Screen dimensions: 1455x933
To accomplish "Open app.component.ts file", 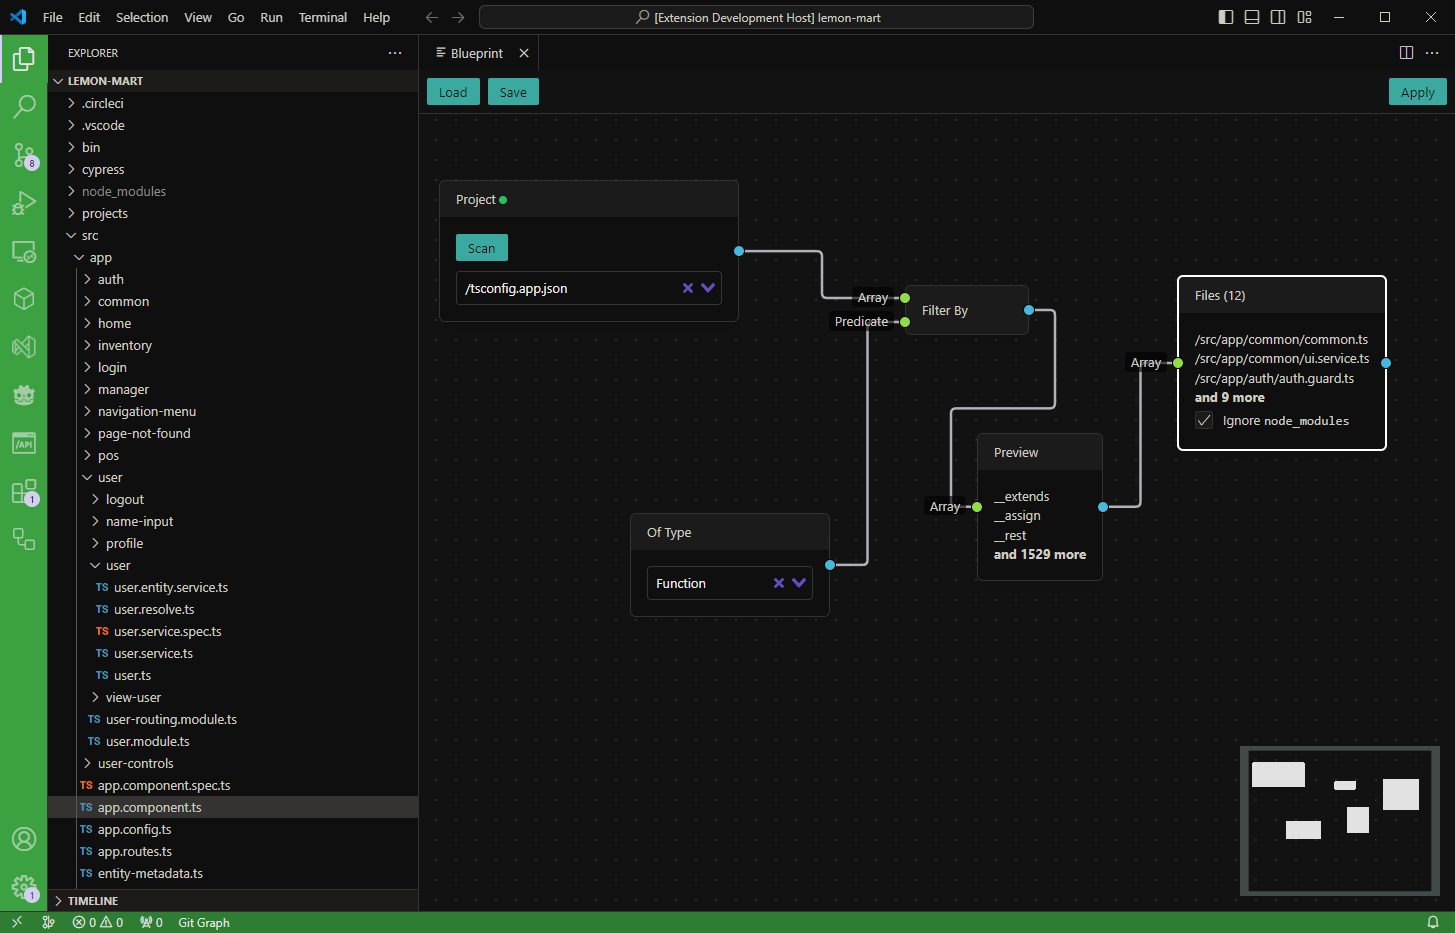I will click(x=233, y=807).
